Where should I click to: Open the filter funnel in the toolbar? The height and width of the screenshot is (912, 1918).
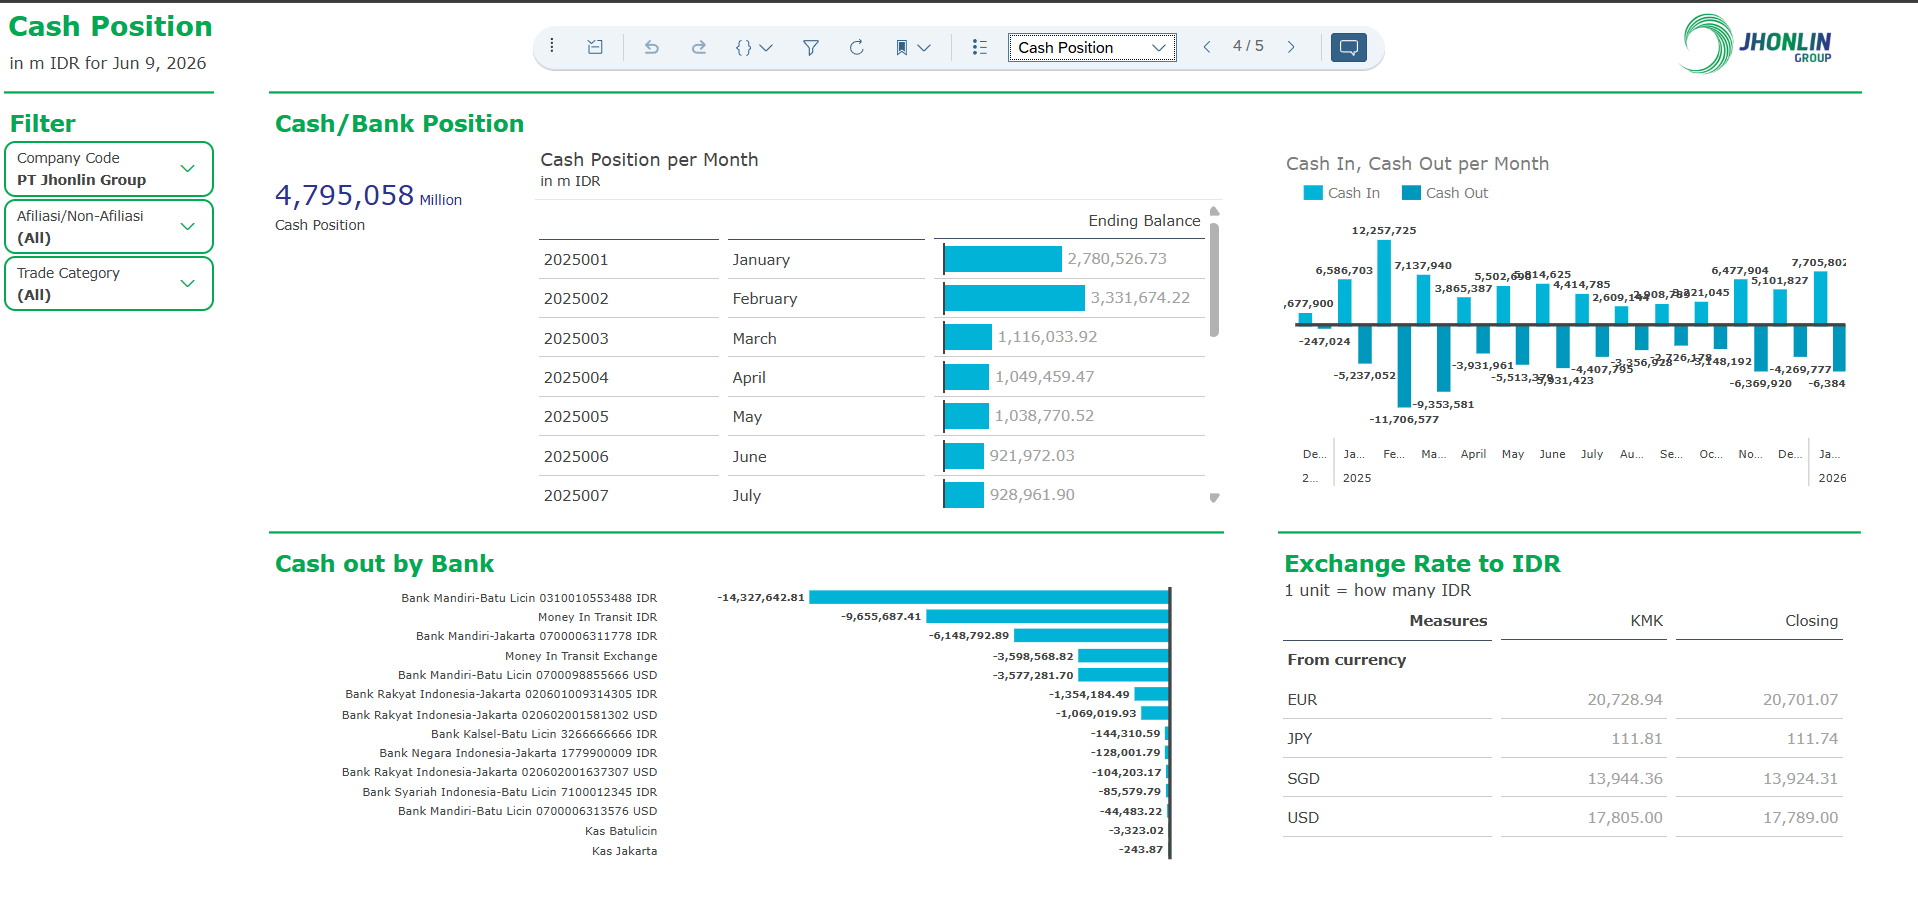point(811,47)
